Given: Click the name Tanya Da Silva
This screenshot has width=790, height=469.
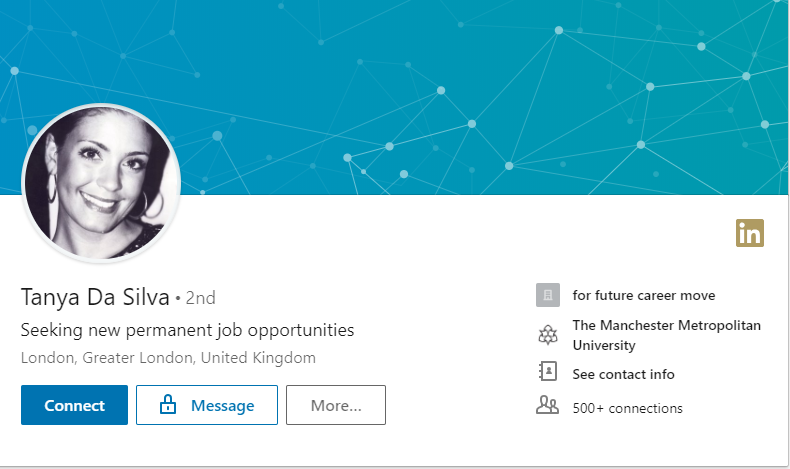Looking at the screenshot, I should point(95,297).
